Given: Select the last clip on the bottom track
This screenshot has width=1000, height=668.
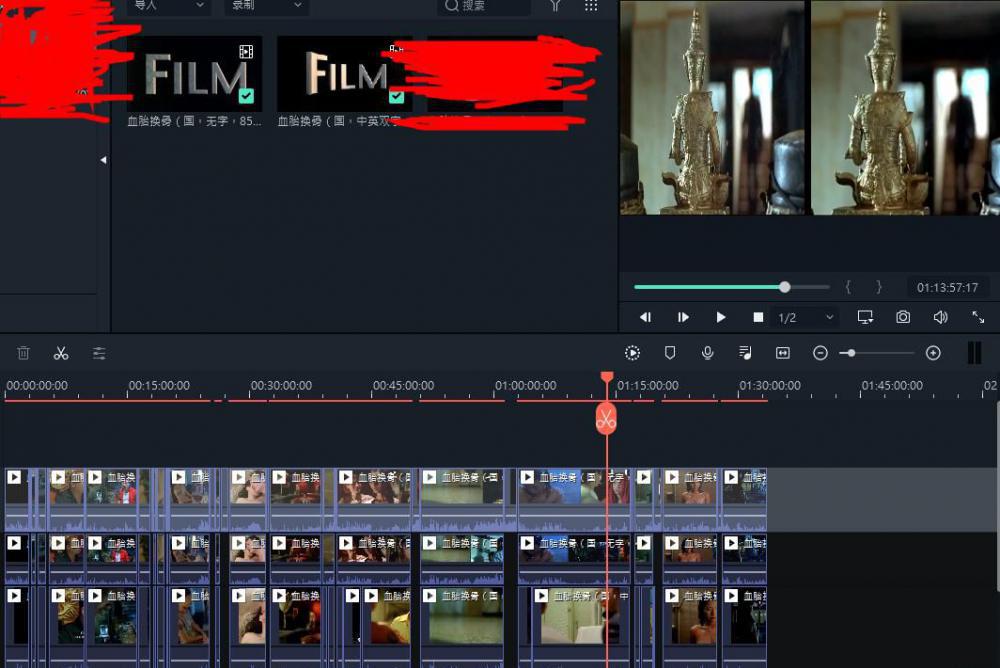Looking at the screenshot, I should [x=744, y=625].
